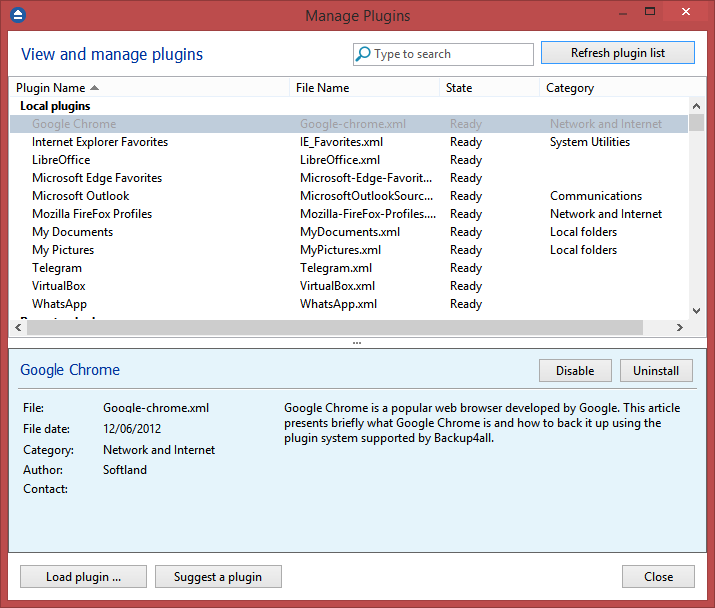Click Load plugin ... button
The height and width of the screenshot is (608, 715).
click(83, 577)
